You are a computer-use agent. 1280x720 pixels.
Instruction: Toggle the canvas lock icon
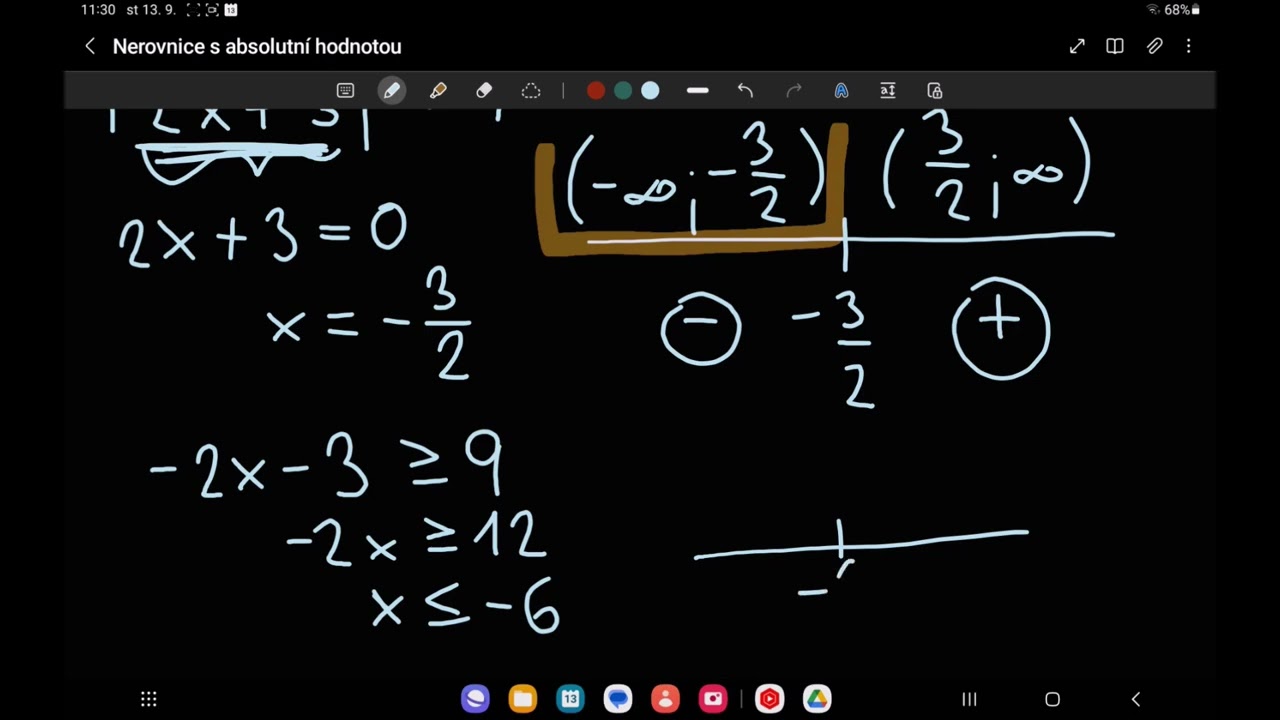coord(935,91)
